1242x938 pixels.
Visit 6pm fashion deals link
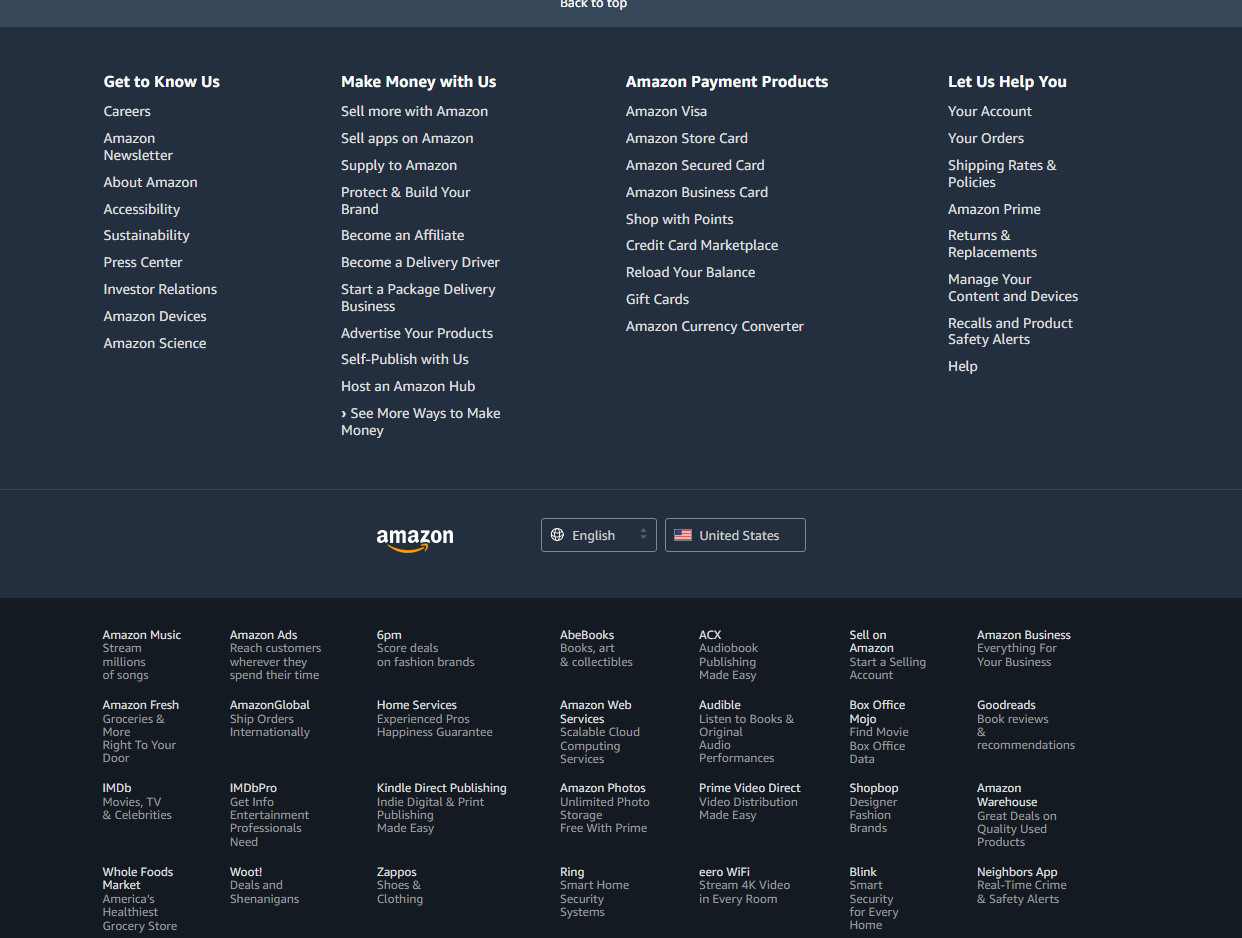point(426,648)
